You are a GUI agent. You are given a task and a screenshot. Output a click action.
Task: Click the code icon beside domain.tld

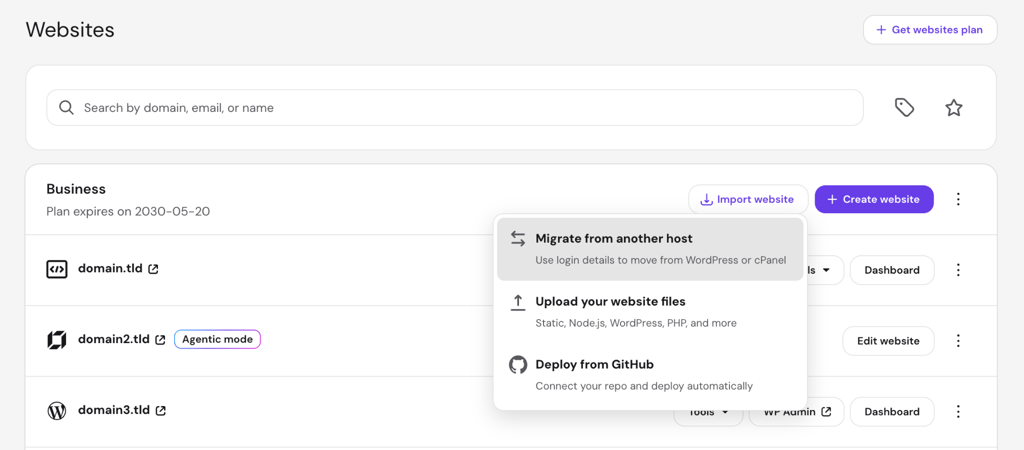[57, 269]
